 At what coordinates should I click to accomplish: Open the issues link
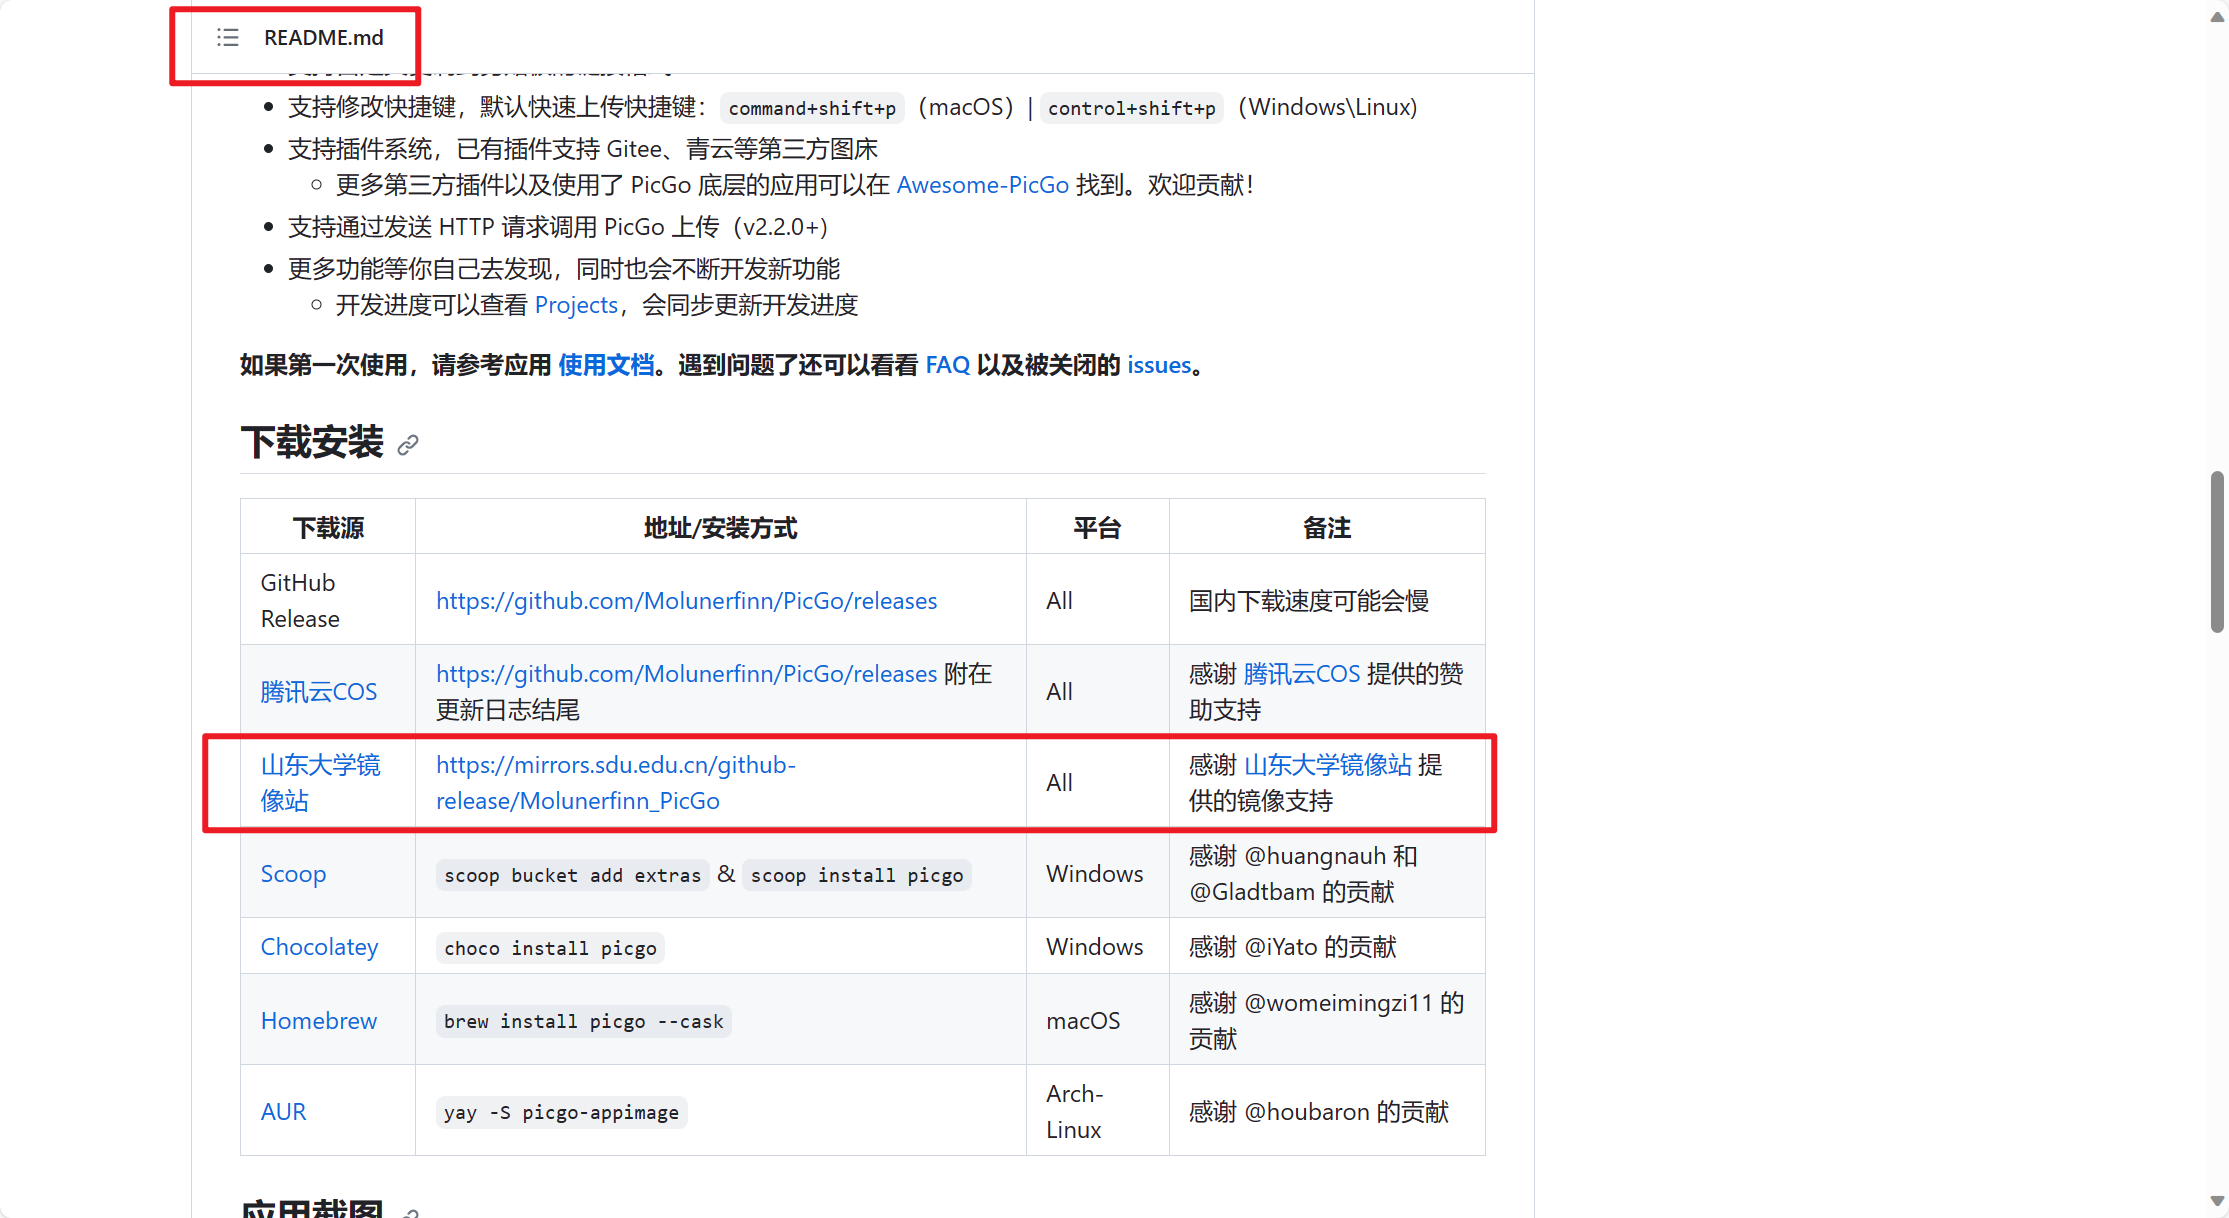pyautogui.click(x=1159, y=365)
